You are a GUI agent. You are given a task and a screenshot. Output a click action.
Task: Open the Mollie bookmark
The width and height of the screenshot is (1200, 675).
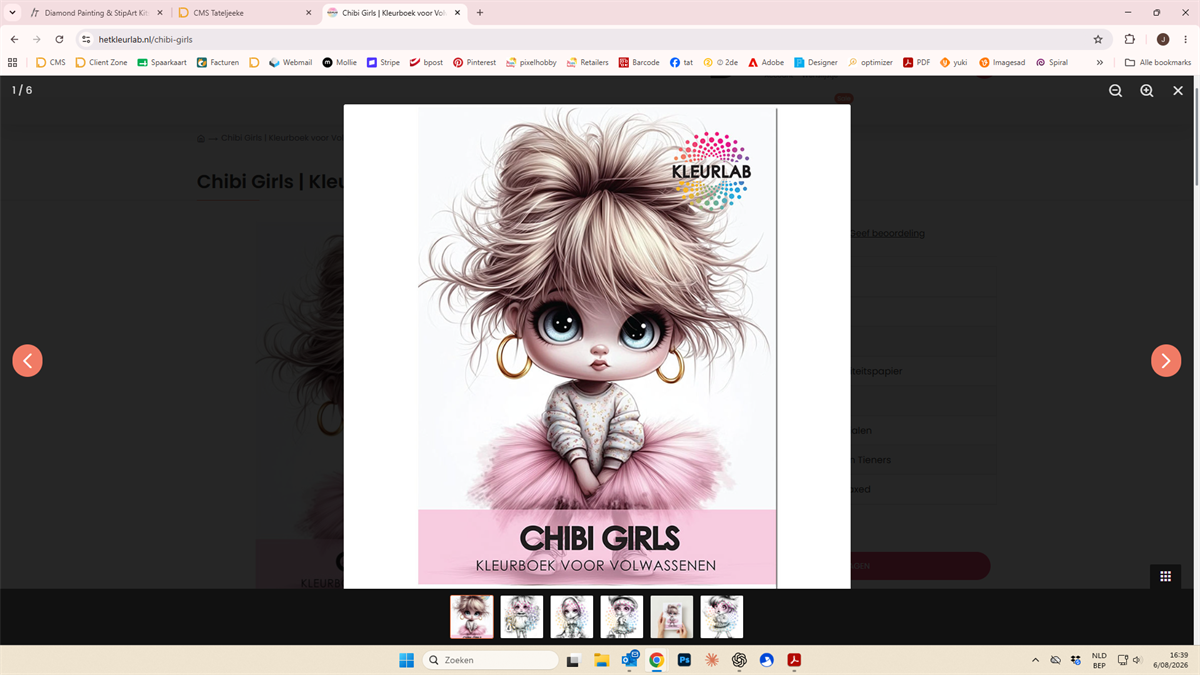340,62
